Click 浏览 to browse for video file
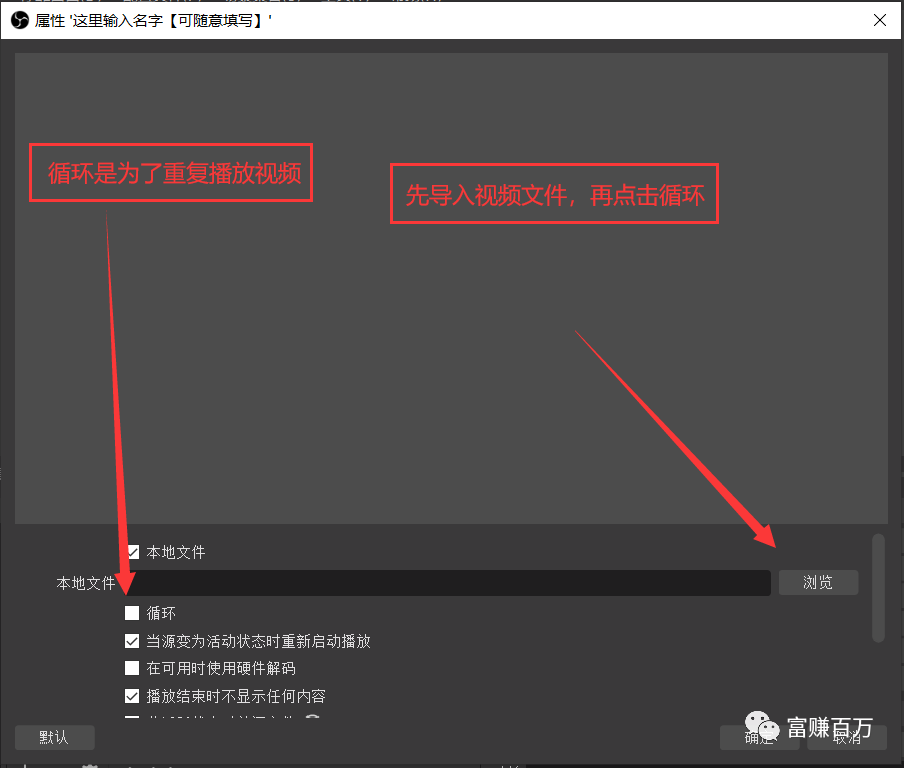The height and width of the screenshot is (768, 904). pos(818,583)
